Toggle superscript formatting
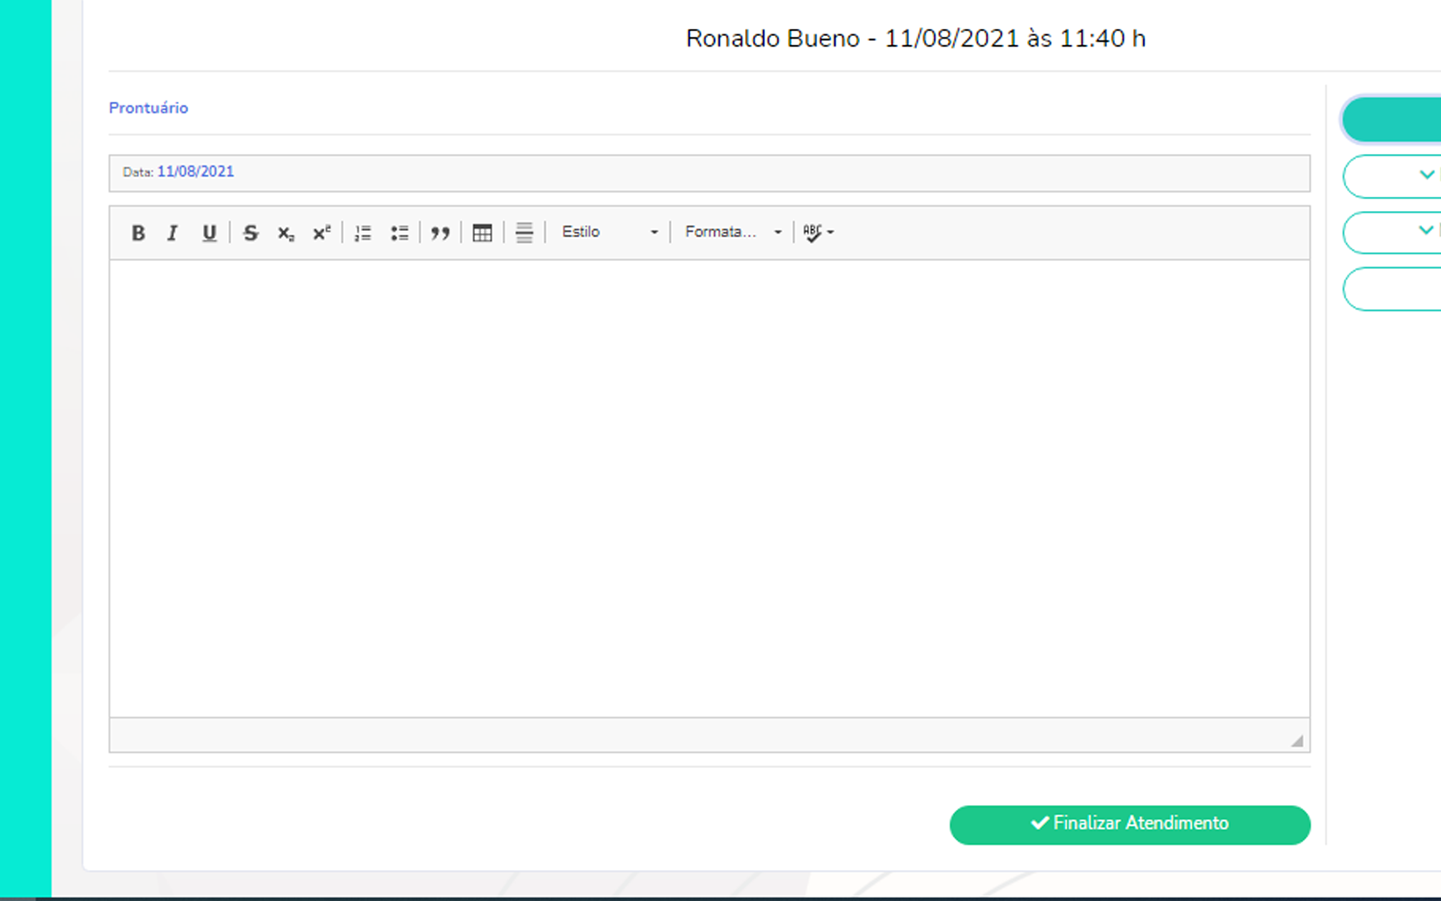 (321, 233)
